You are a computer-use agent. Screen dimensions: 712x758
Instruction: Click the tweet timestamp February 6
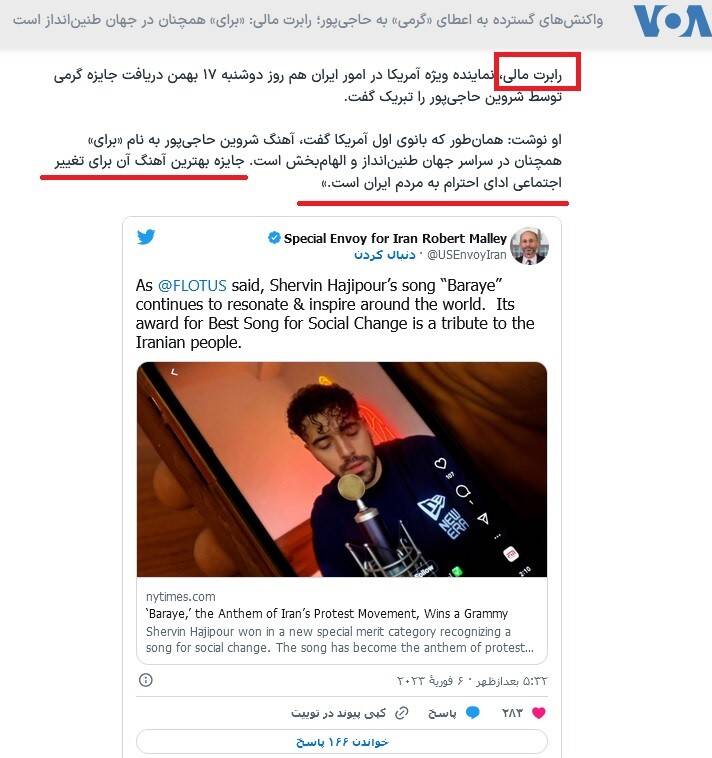(x=472, y=681)
